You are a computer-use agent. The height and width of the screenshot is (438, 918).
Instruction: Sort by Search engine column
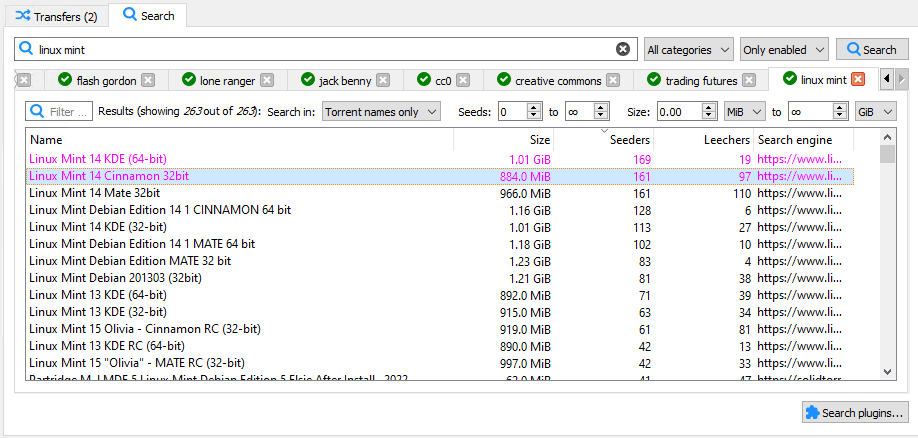pyautogui.click(x=803, y=140)
